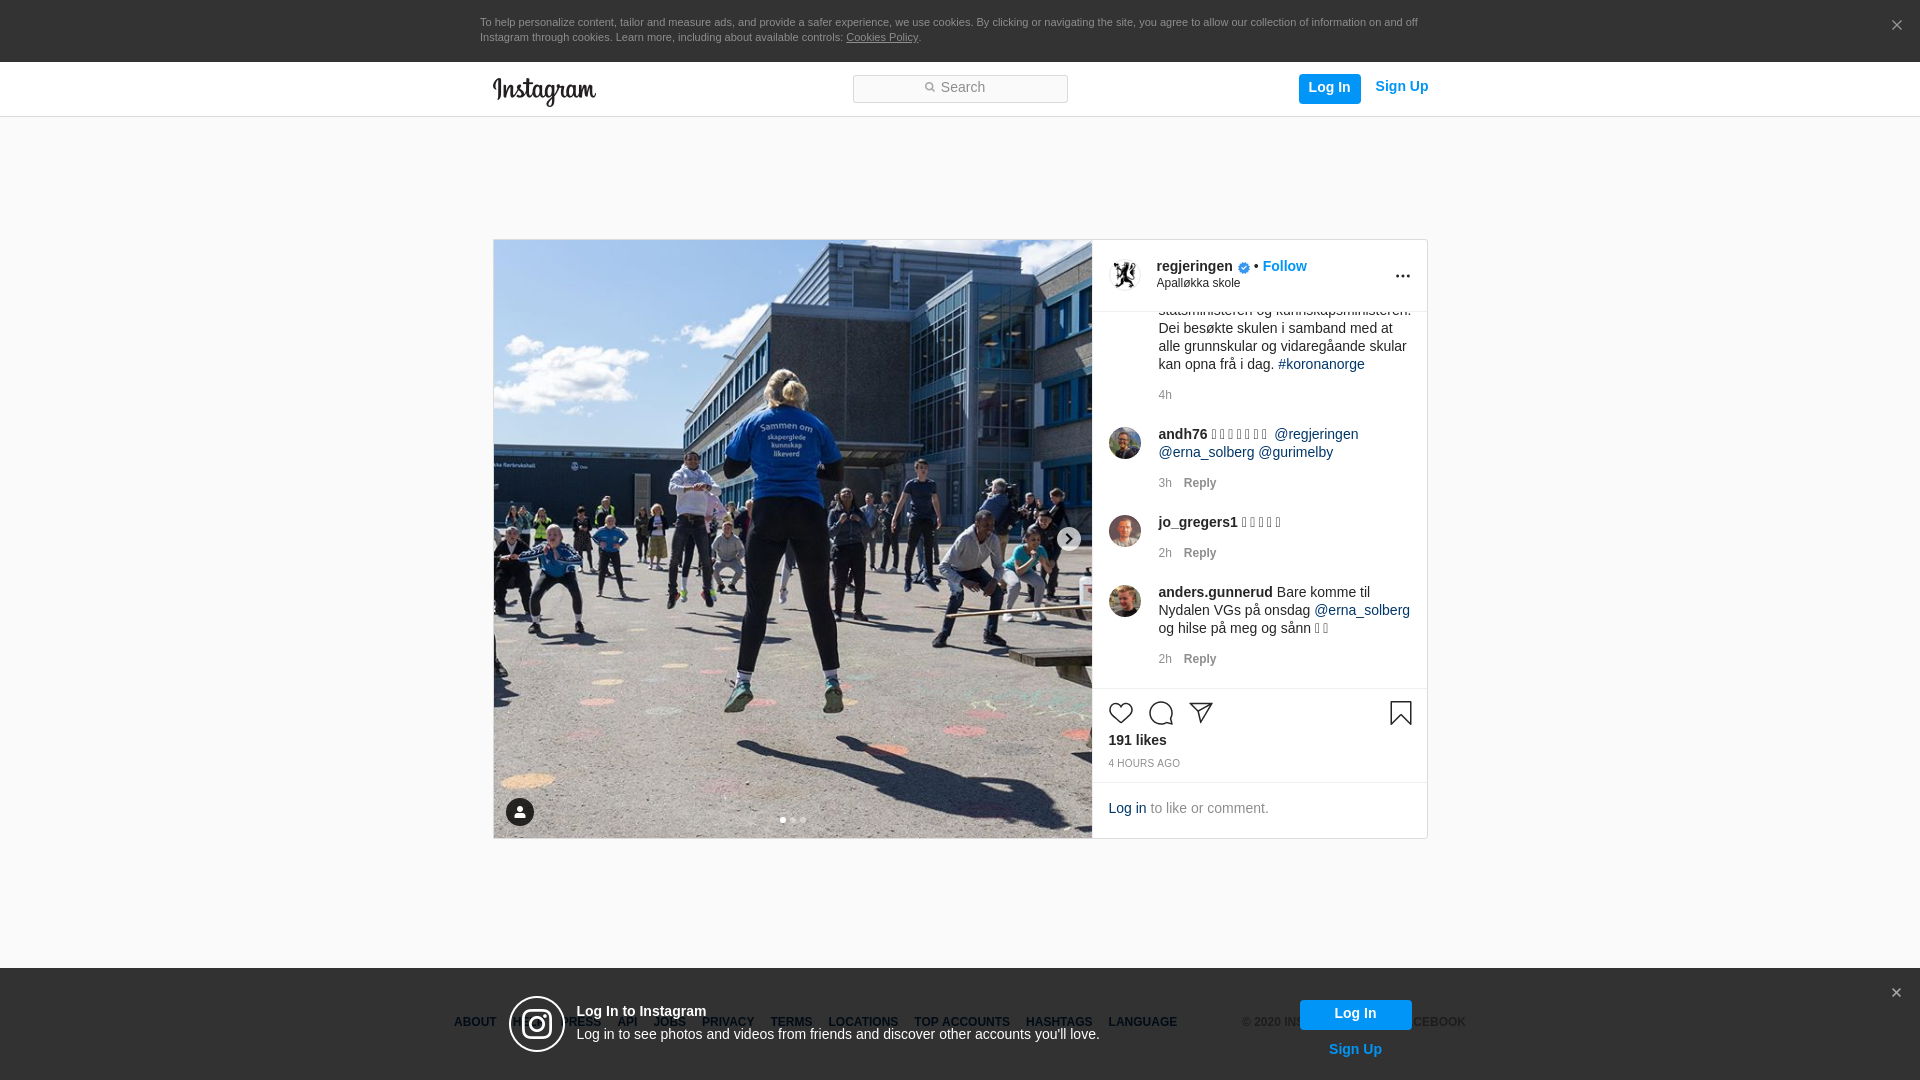
Task: Click the share paper-plane icon
Action: [x=1201, y=713]
